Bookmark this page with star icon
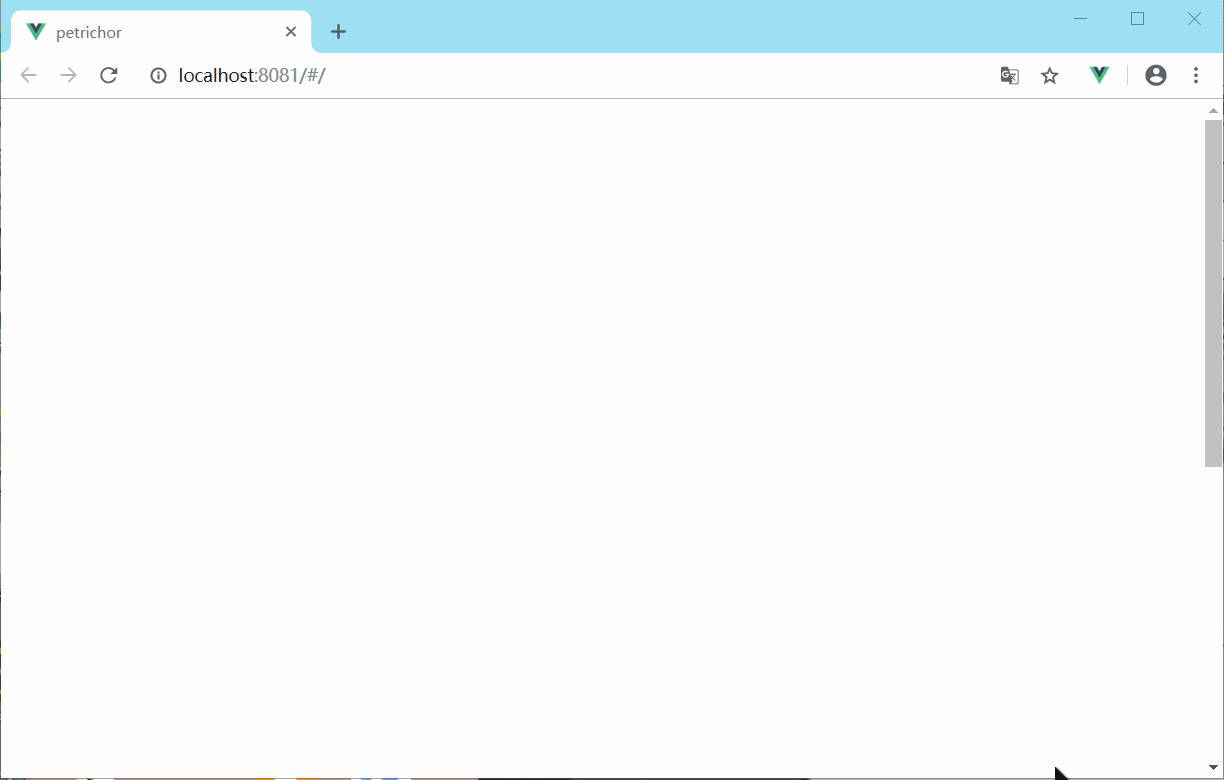 (x=1050, y=75)
